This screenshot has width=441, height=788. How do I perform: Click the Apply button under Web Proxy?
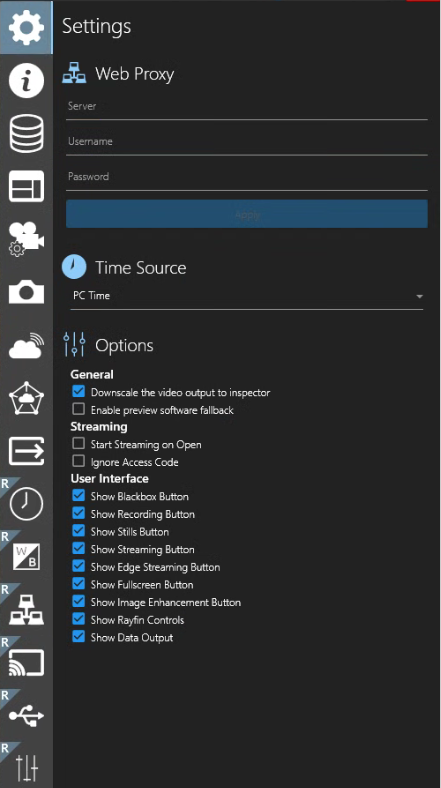click(247, 215)
